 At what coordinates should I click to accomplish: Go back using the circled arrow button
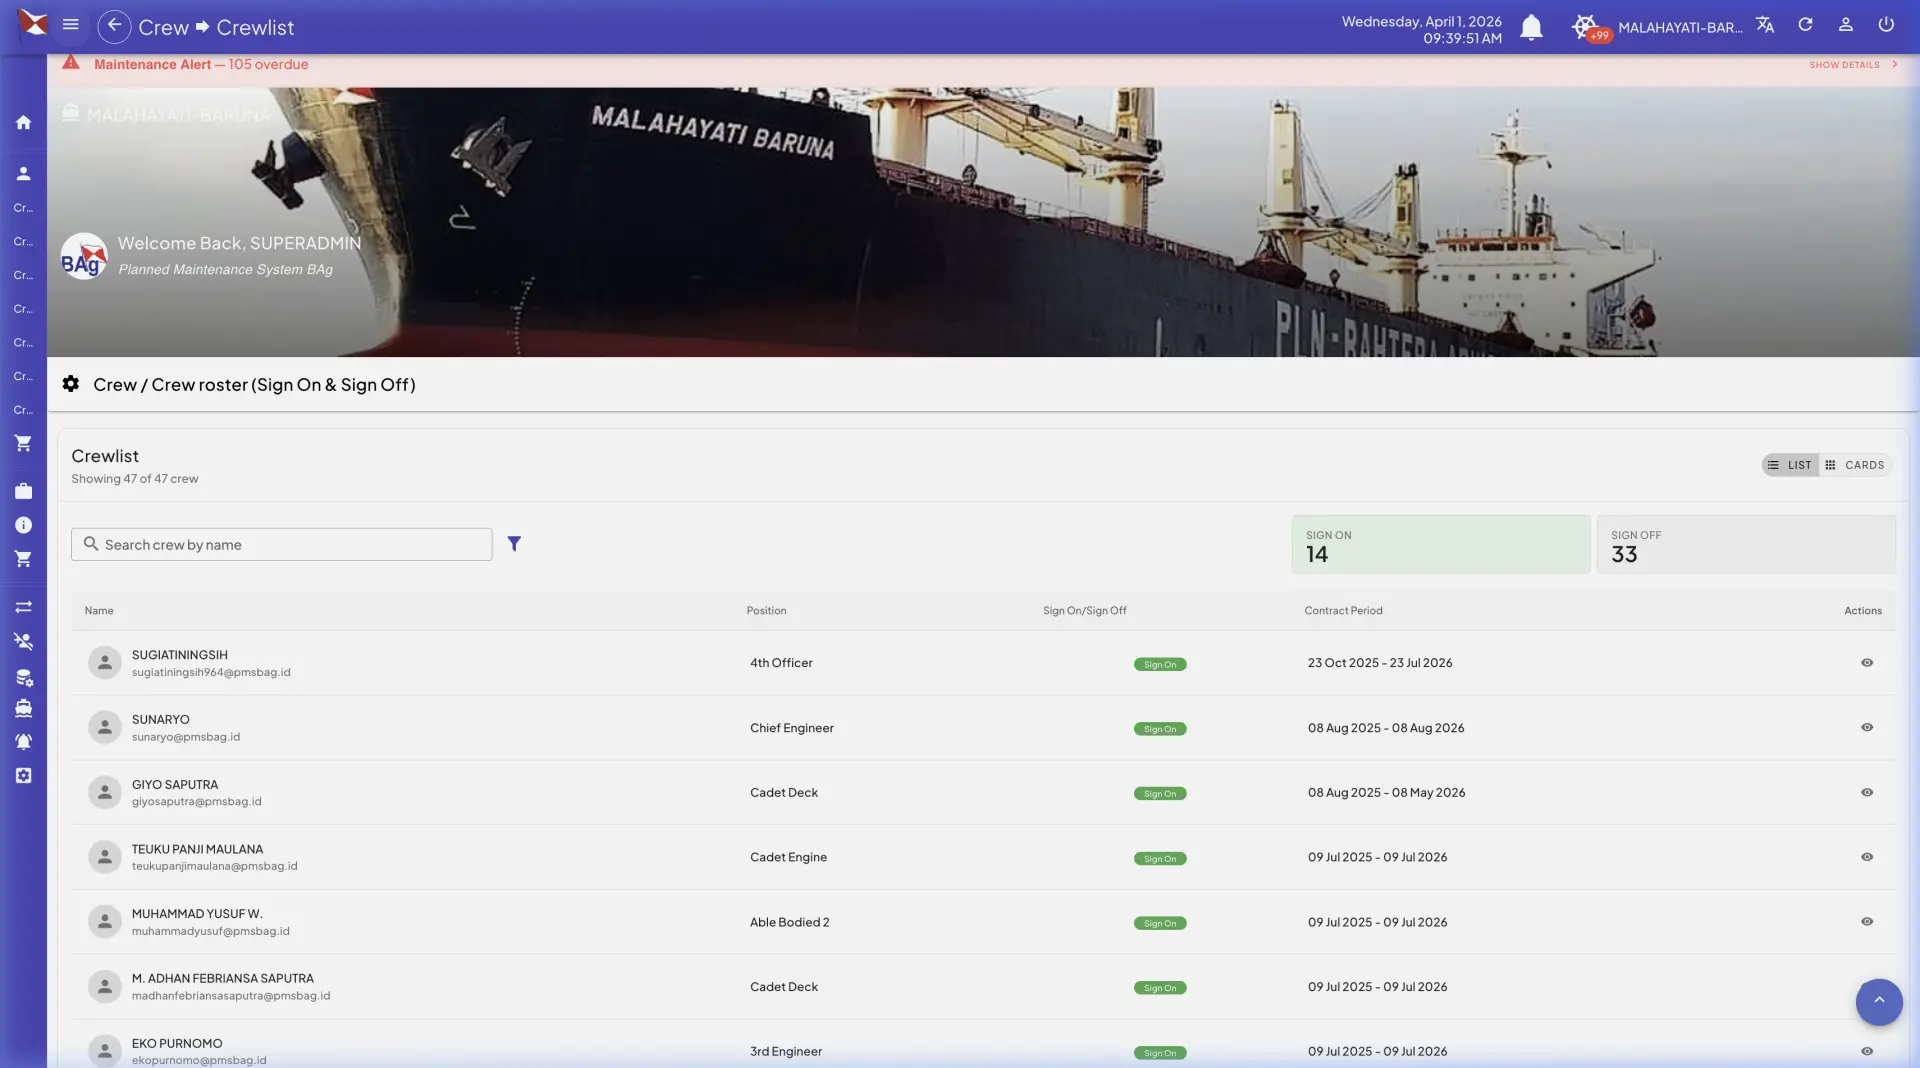114,26
